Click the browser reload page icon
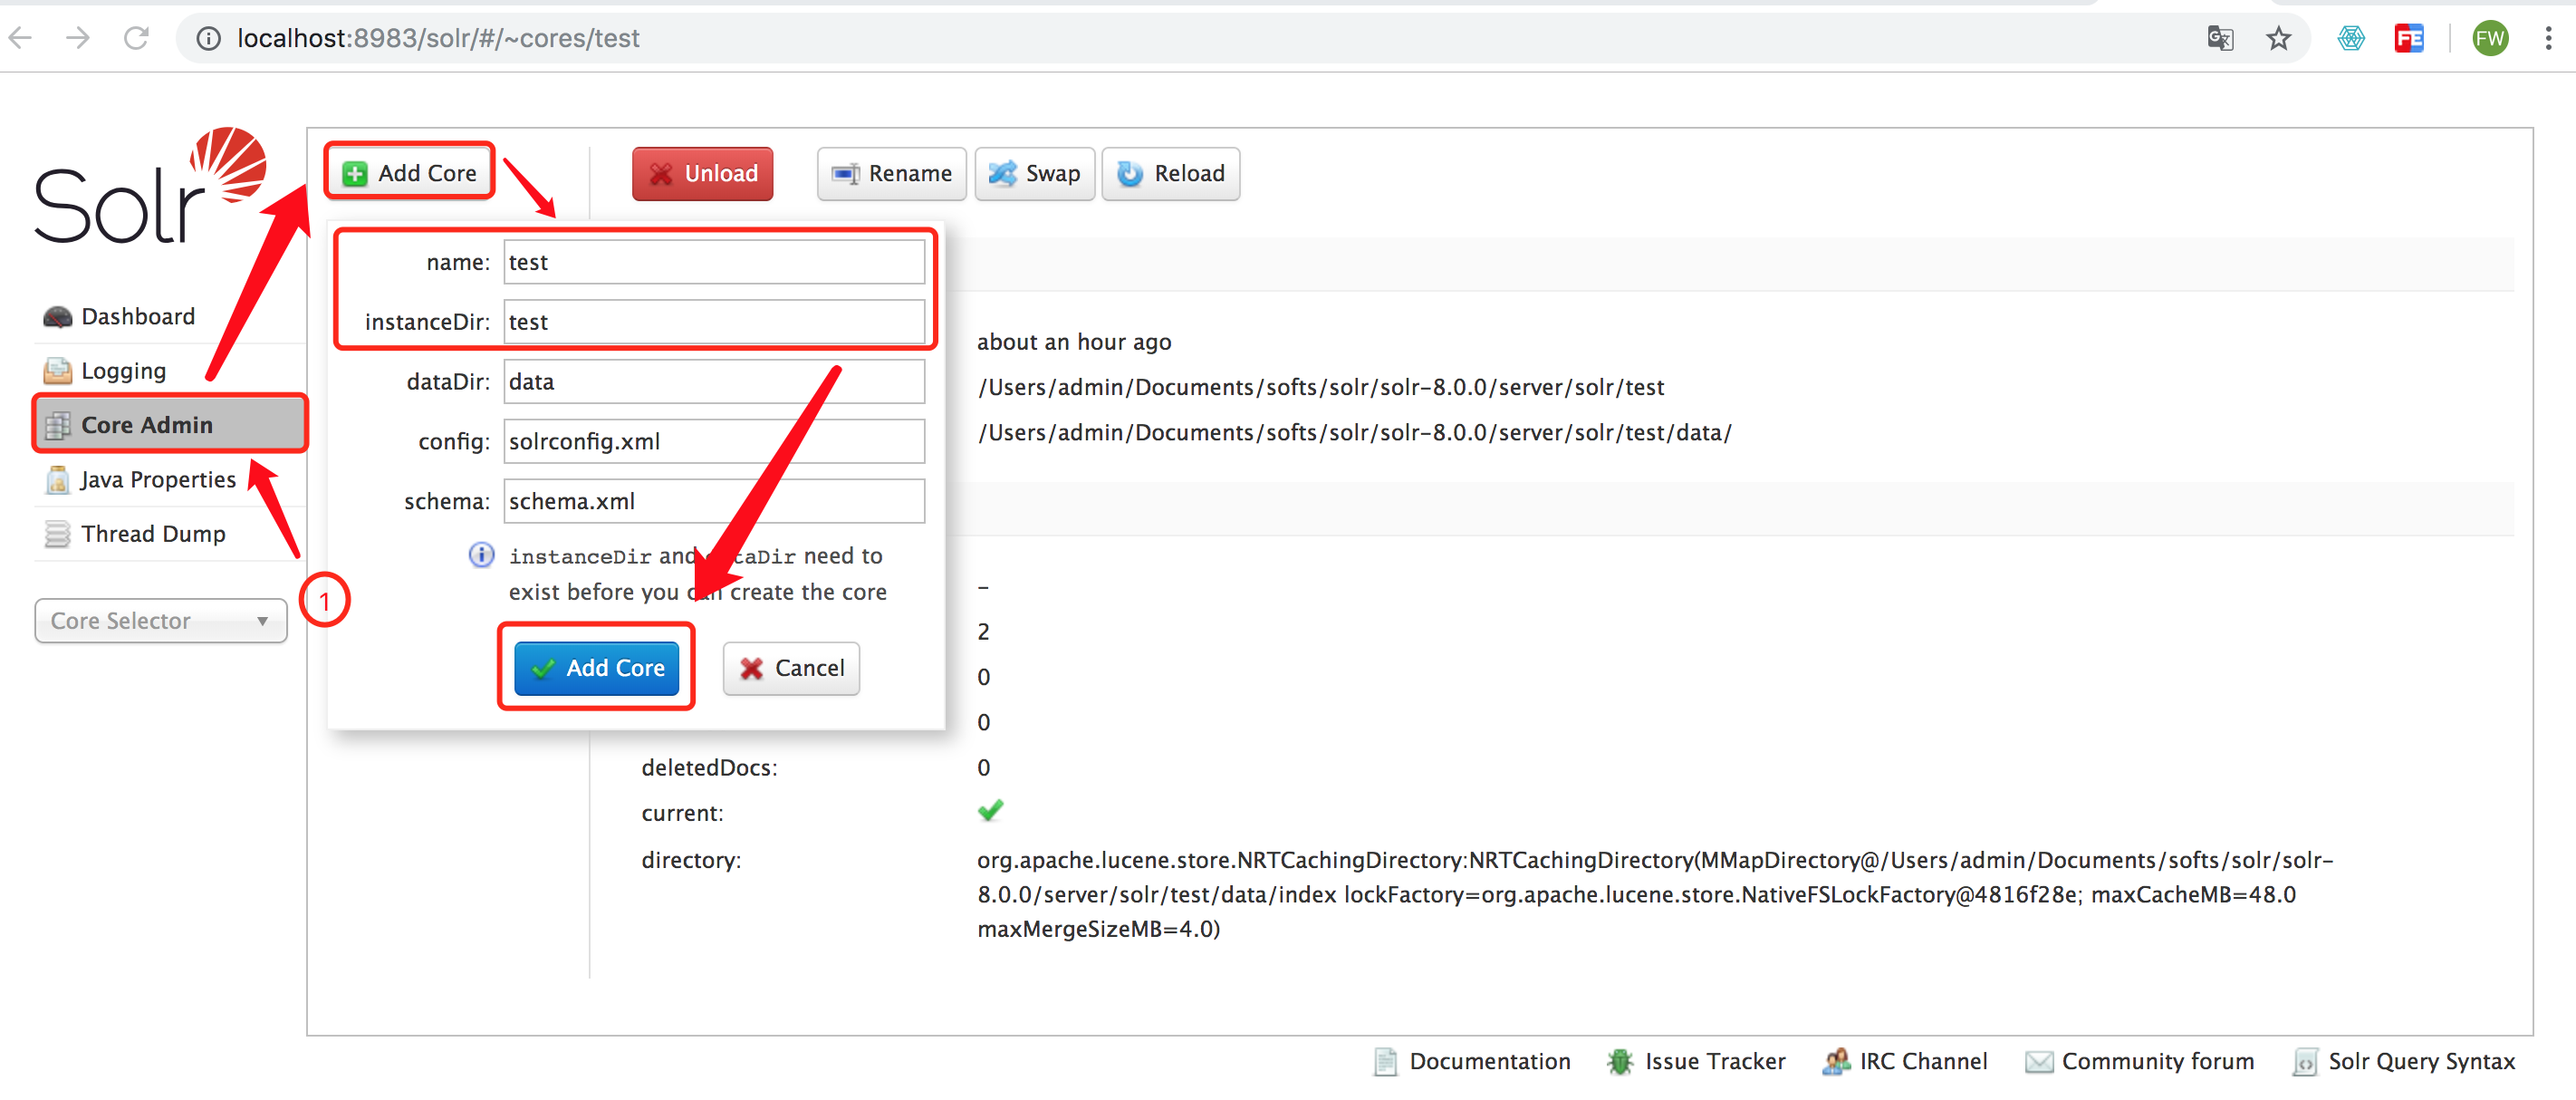Image resolution: width=2576 pixels, height=1100 pixels. point(136,38)
